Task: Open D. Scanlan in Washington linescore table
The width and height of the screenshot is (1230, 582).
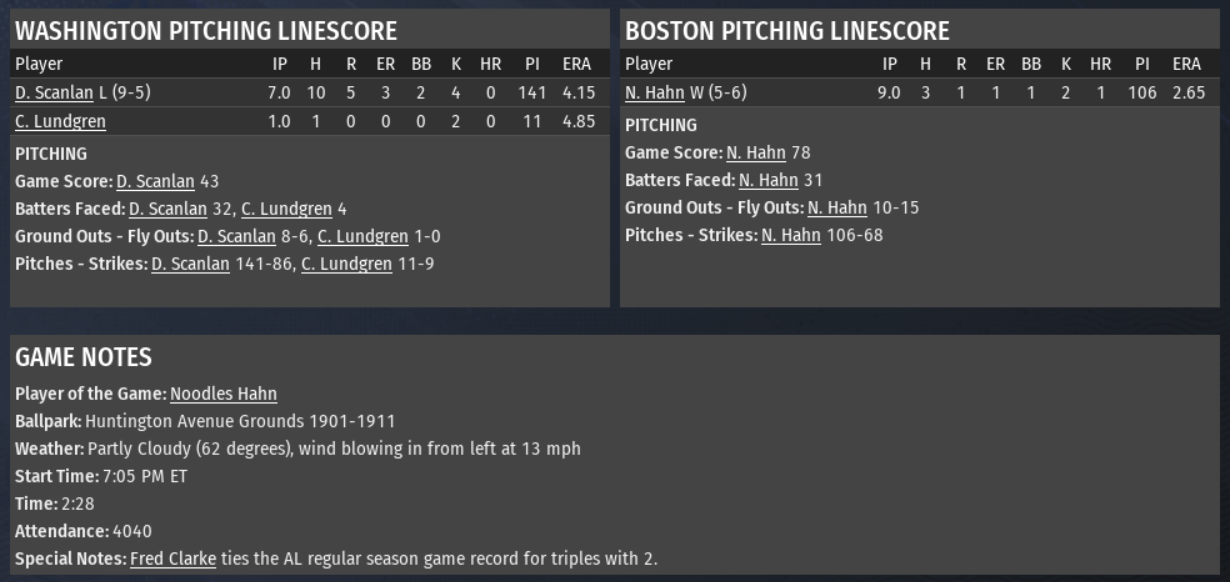Action: click(54, 93)
